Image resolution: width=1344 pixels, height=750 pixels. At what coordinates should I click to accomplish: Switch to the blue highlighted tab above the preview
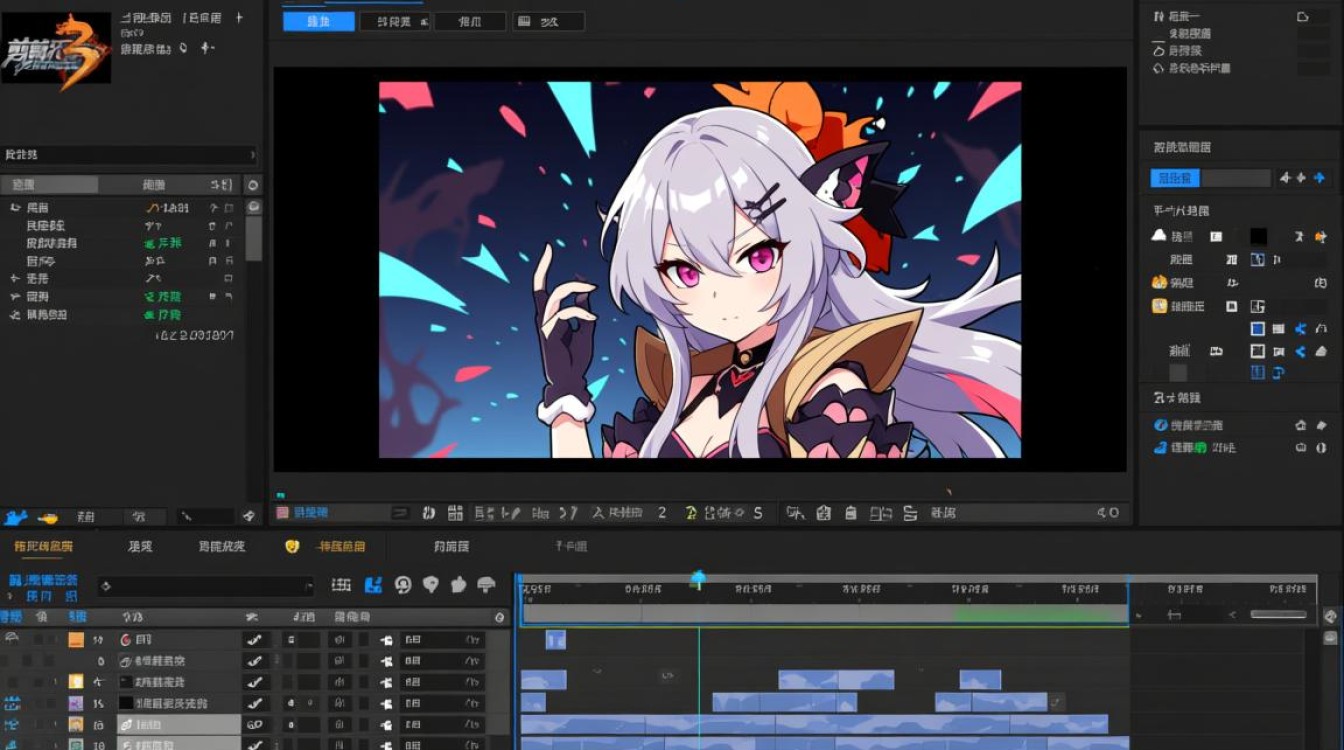(x=319, y=21)
